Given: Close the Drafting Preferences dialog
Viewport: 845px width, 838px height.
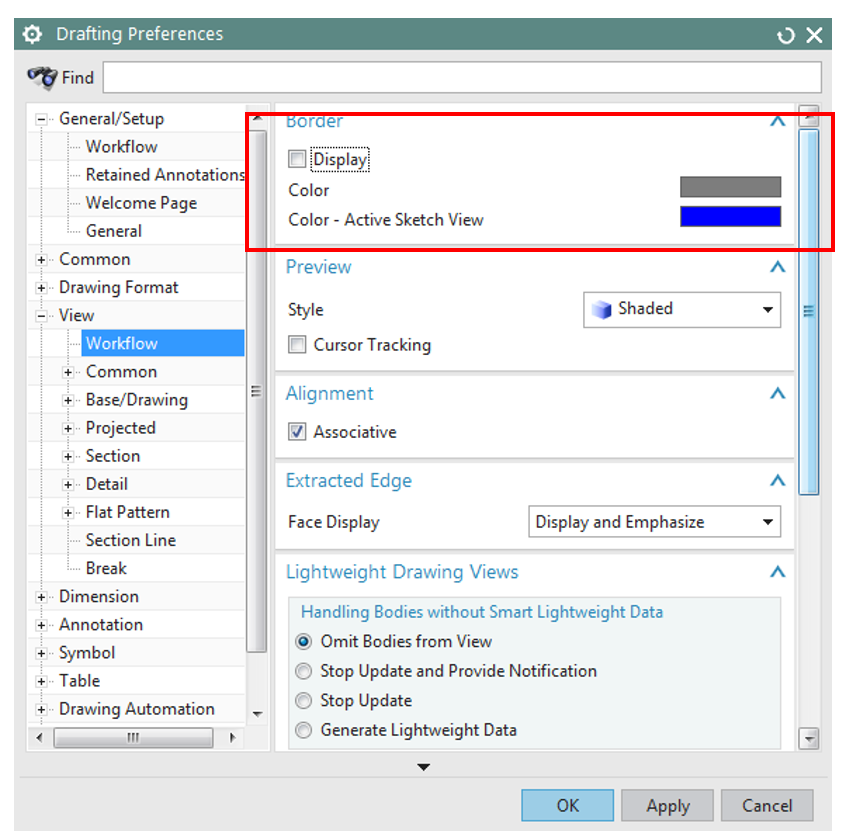Looking at the screenshot, I should [814, 35].
